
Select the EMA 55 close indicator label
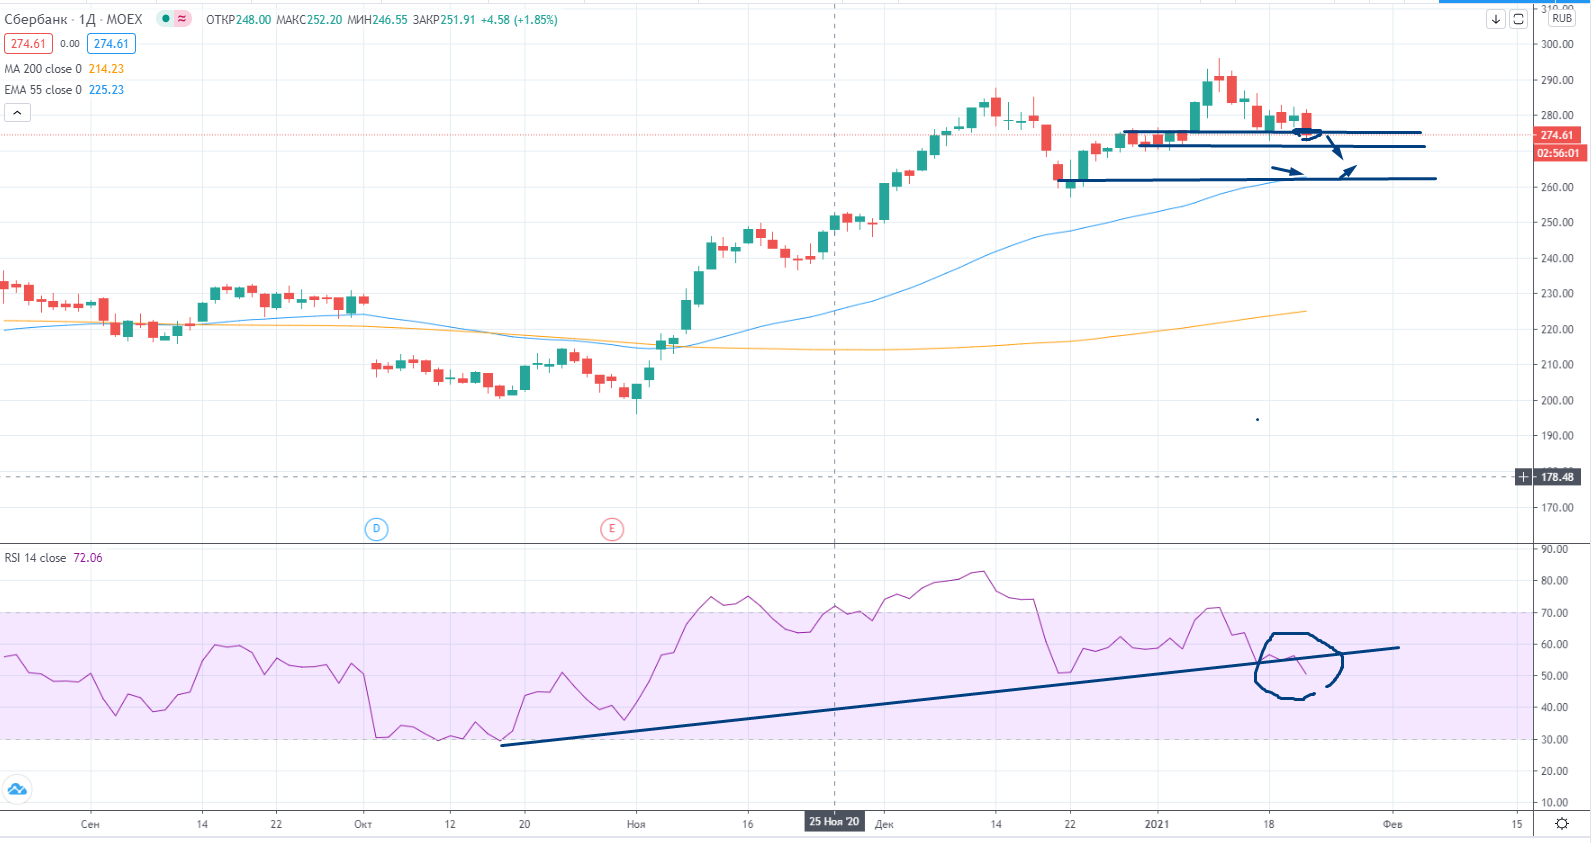click(43, 90)
